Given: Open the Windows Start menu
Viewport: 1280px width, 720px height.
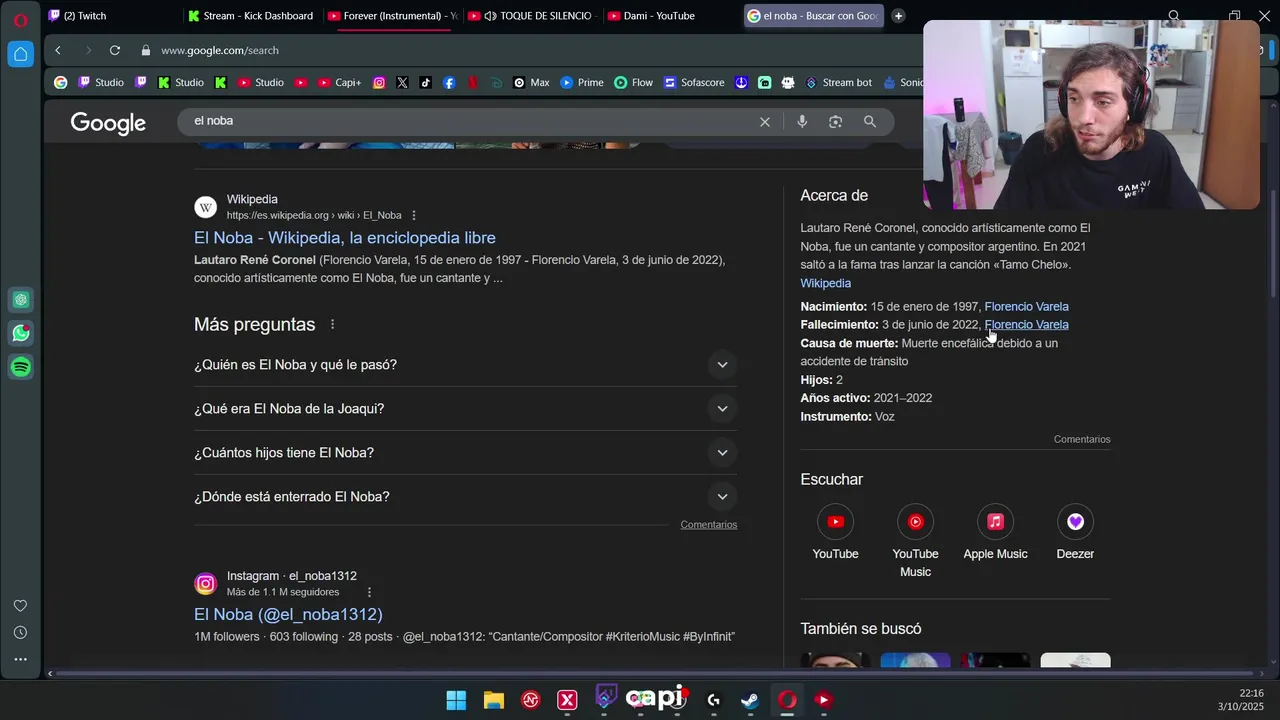Looking at the screenshot, I should (x=456, y=700).
